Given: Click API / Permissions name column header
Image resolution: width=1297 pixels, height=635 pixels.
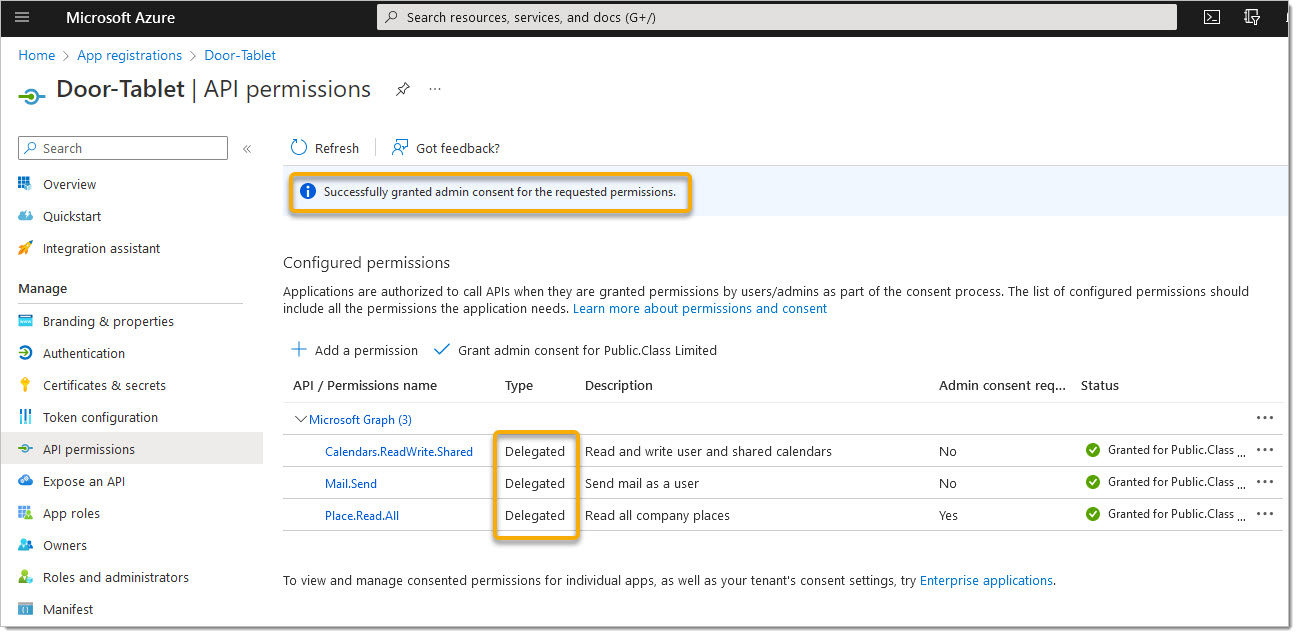Looking at the screenshot, I should (365, 385).
